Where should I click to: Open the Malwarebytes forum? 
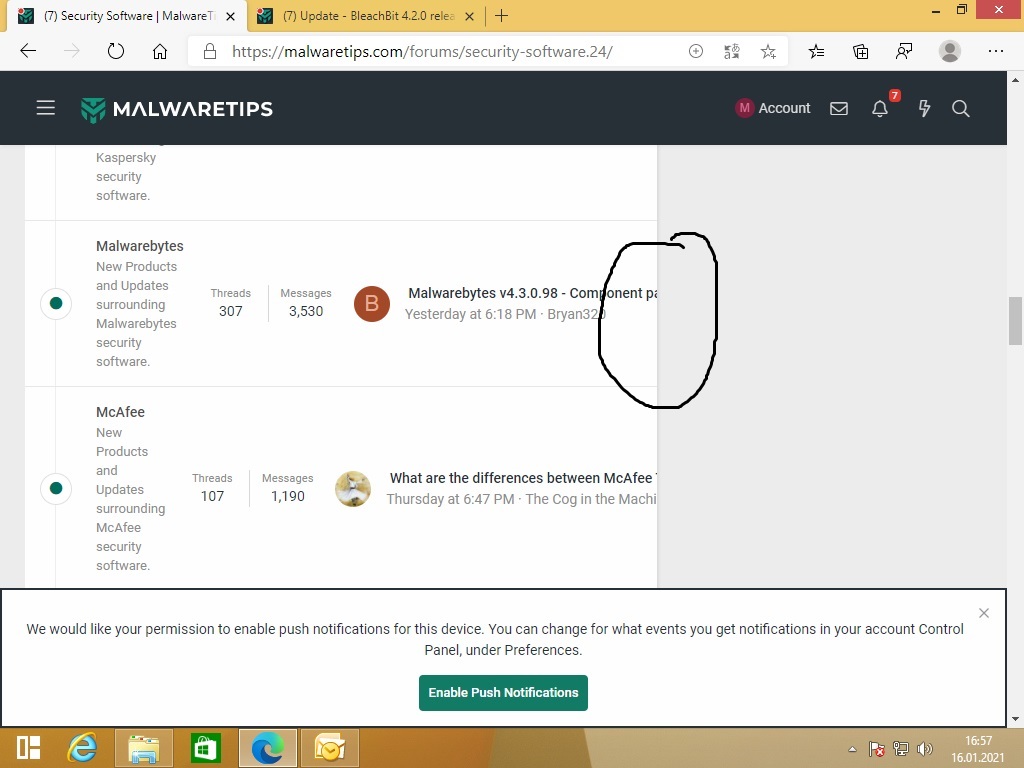coord(140,246)
